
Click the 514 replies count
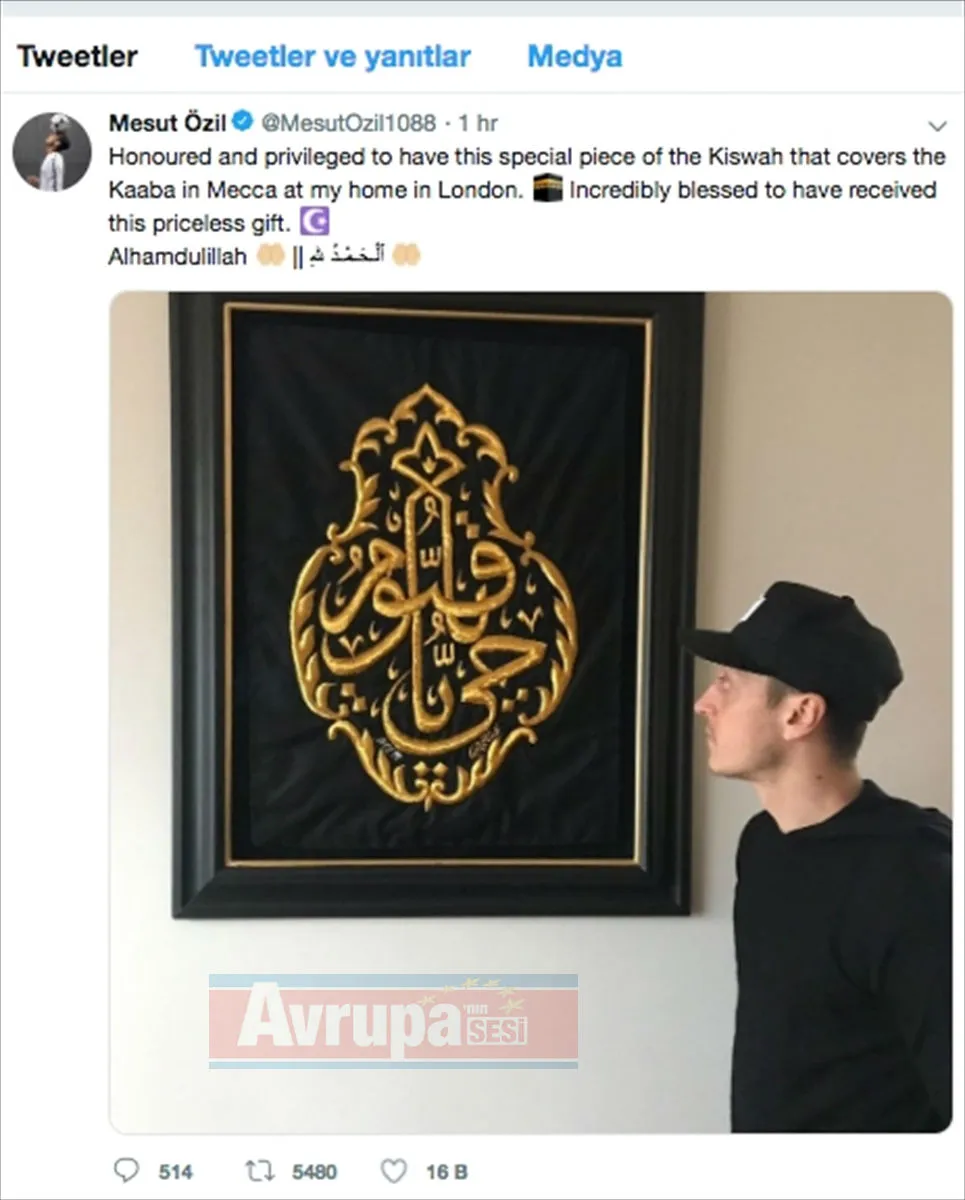[x=175, y=1171]
